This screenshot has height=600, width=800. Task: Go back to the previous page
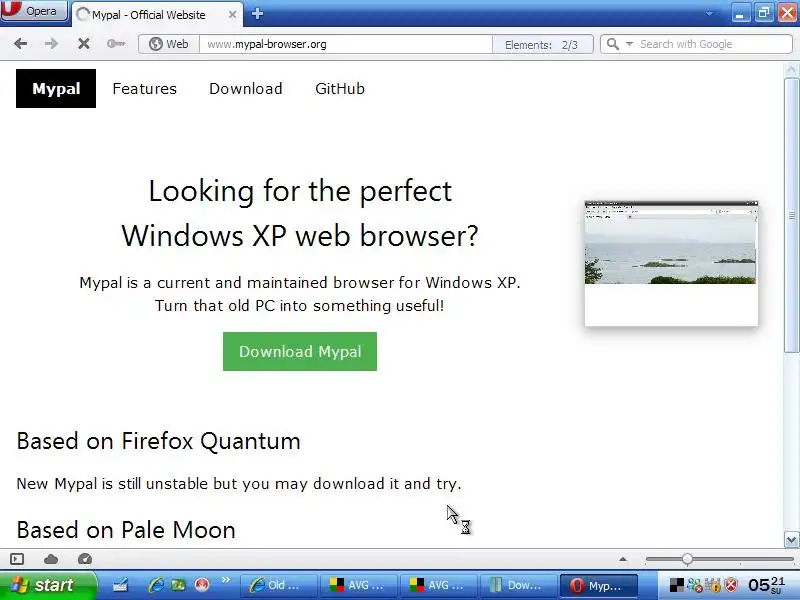click(x=20, y=44)
